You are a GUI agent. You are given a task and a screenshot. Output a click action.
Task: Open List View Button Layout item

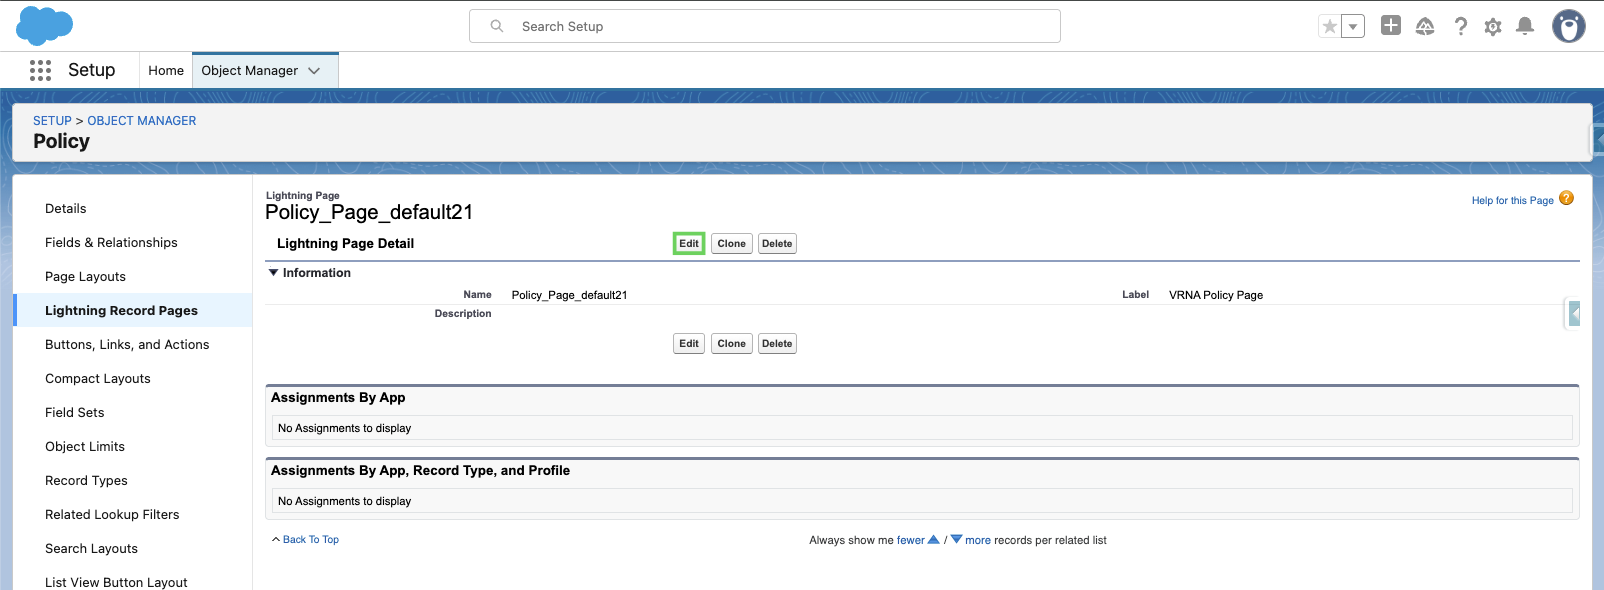116,582
